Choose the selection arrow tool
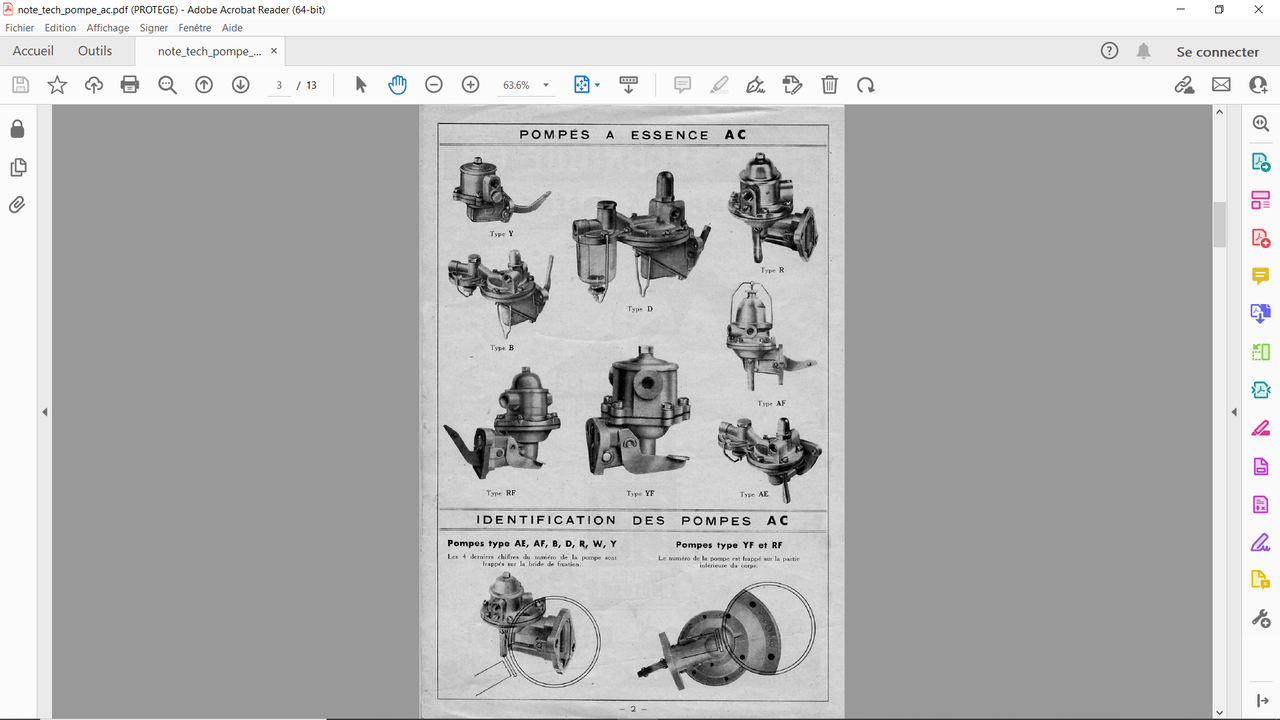The width and height of the screenshot is (1280, 720). tap(361, 85)
